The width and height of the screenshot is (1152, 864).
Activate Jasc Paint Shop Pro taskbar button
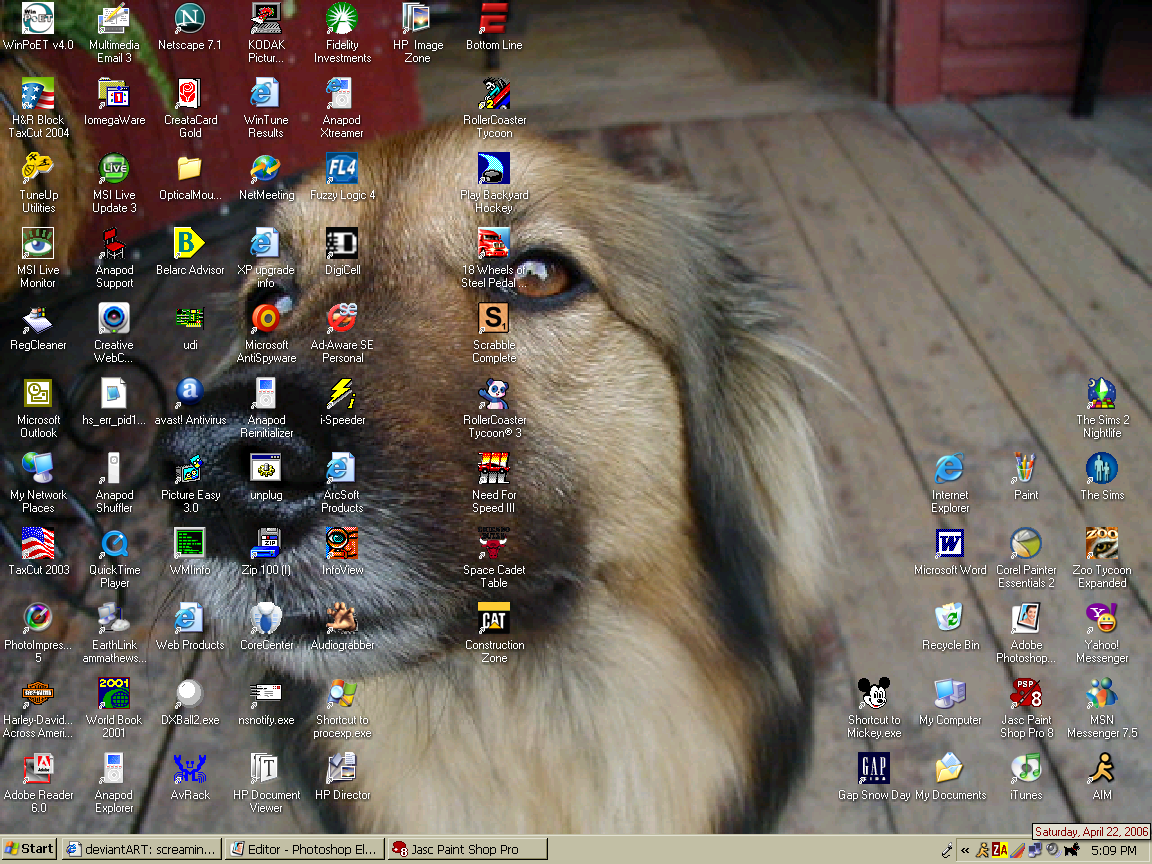click(468, 849)
